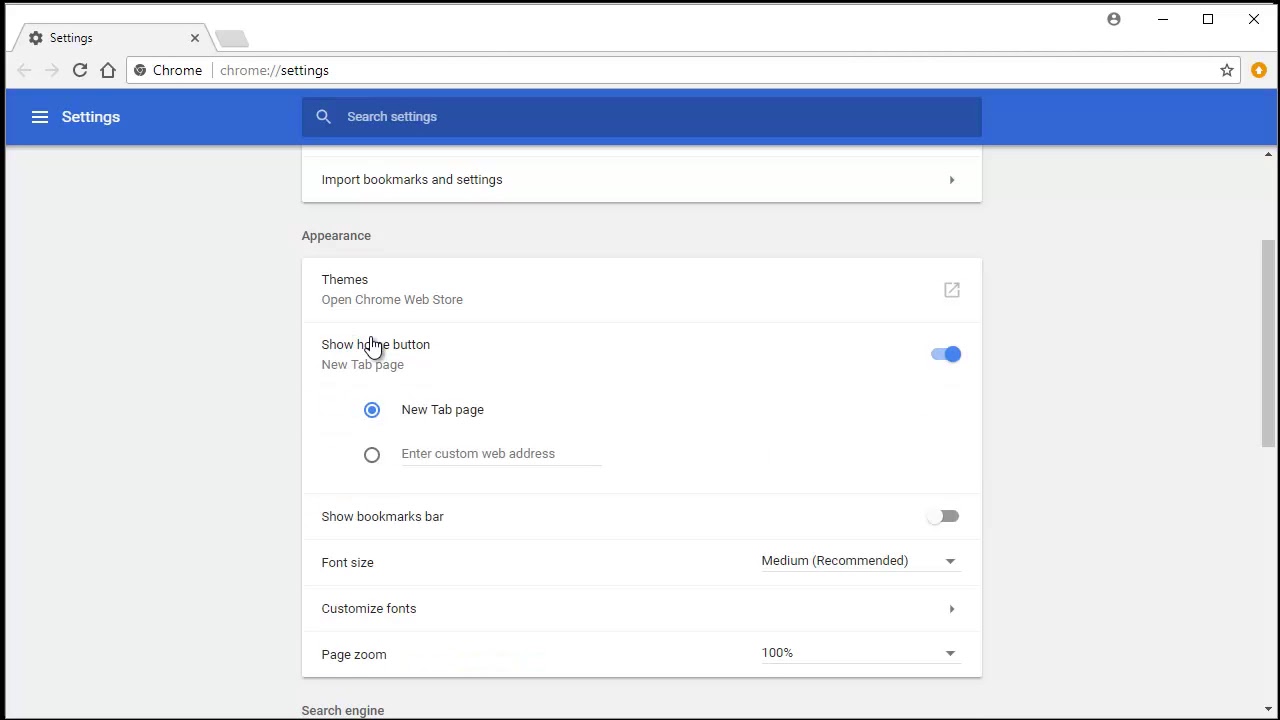This screenshot has height=720, width=1280.
Task: Click the vertical scrollbar thumb
Action: tap(1268, 343)
